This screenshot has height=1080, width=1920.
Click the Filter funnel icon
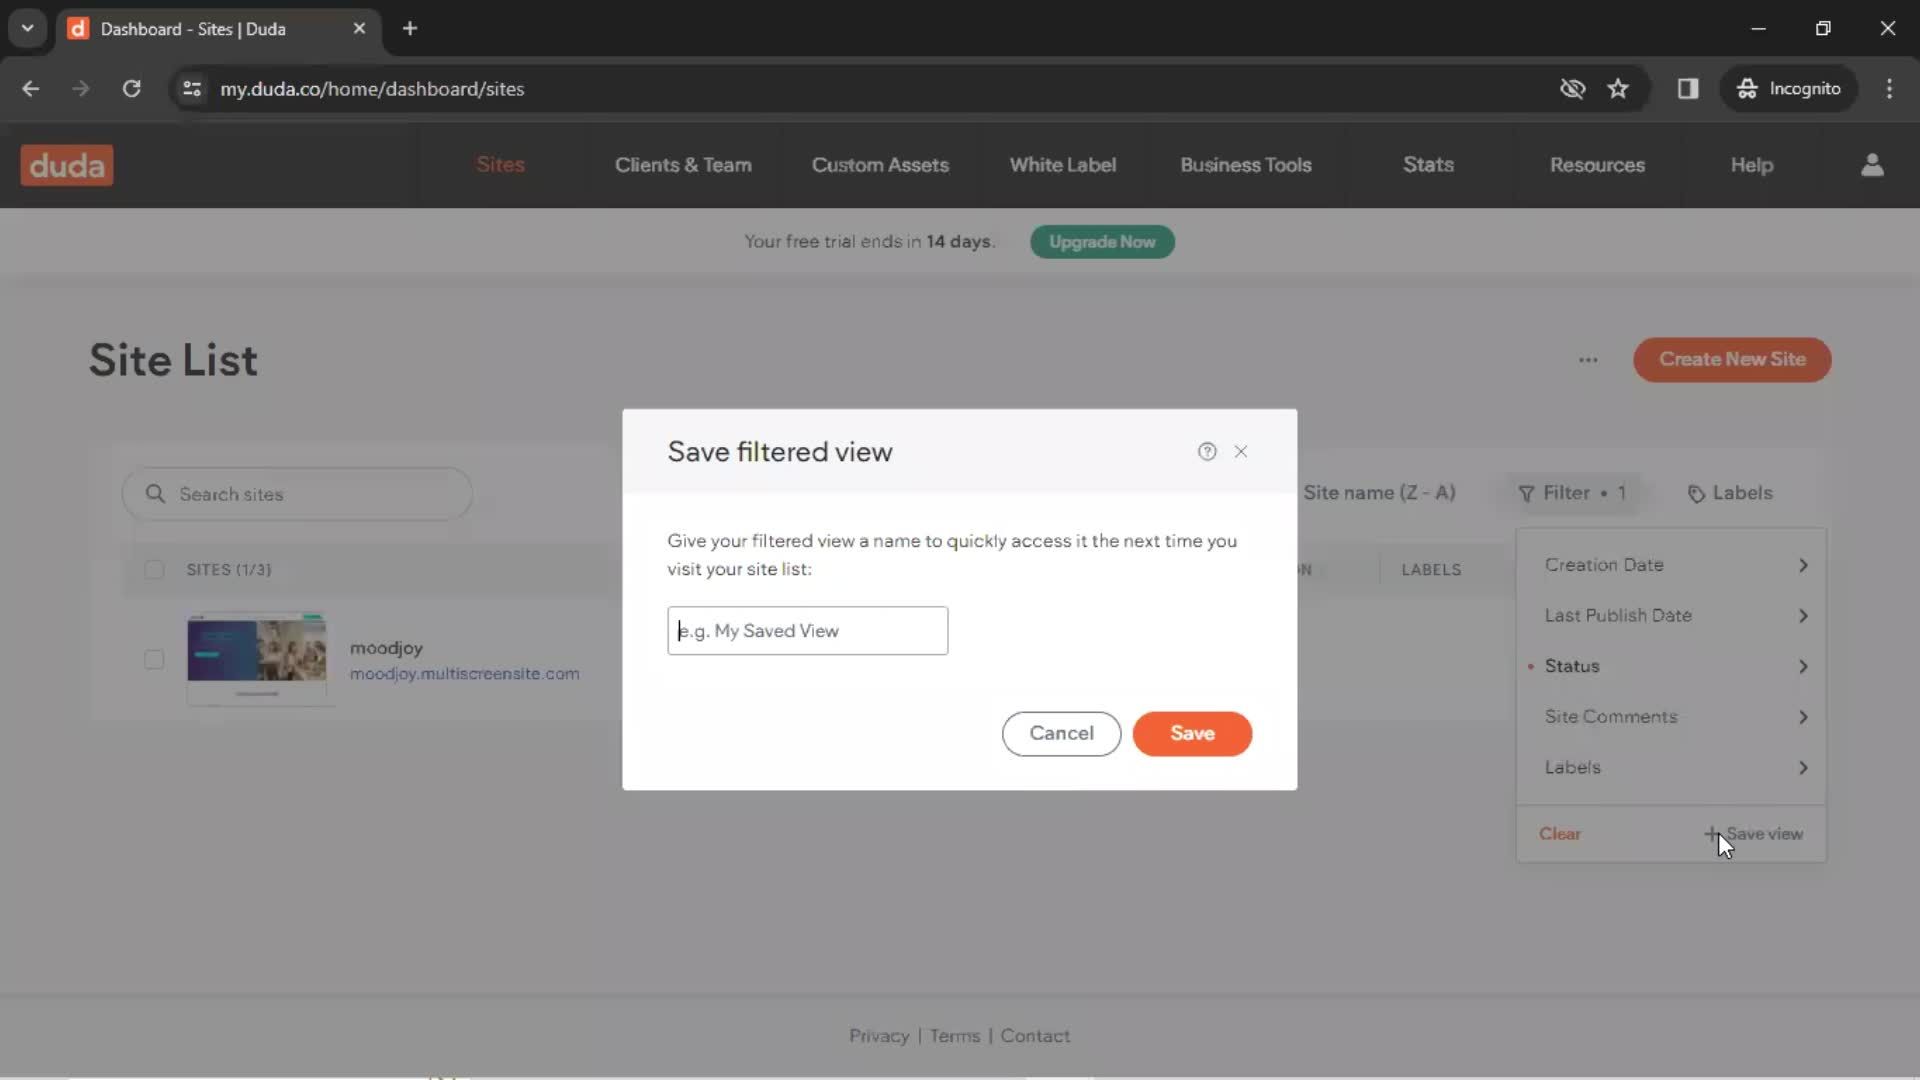[x=1526, y=494]
